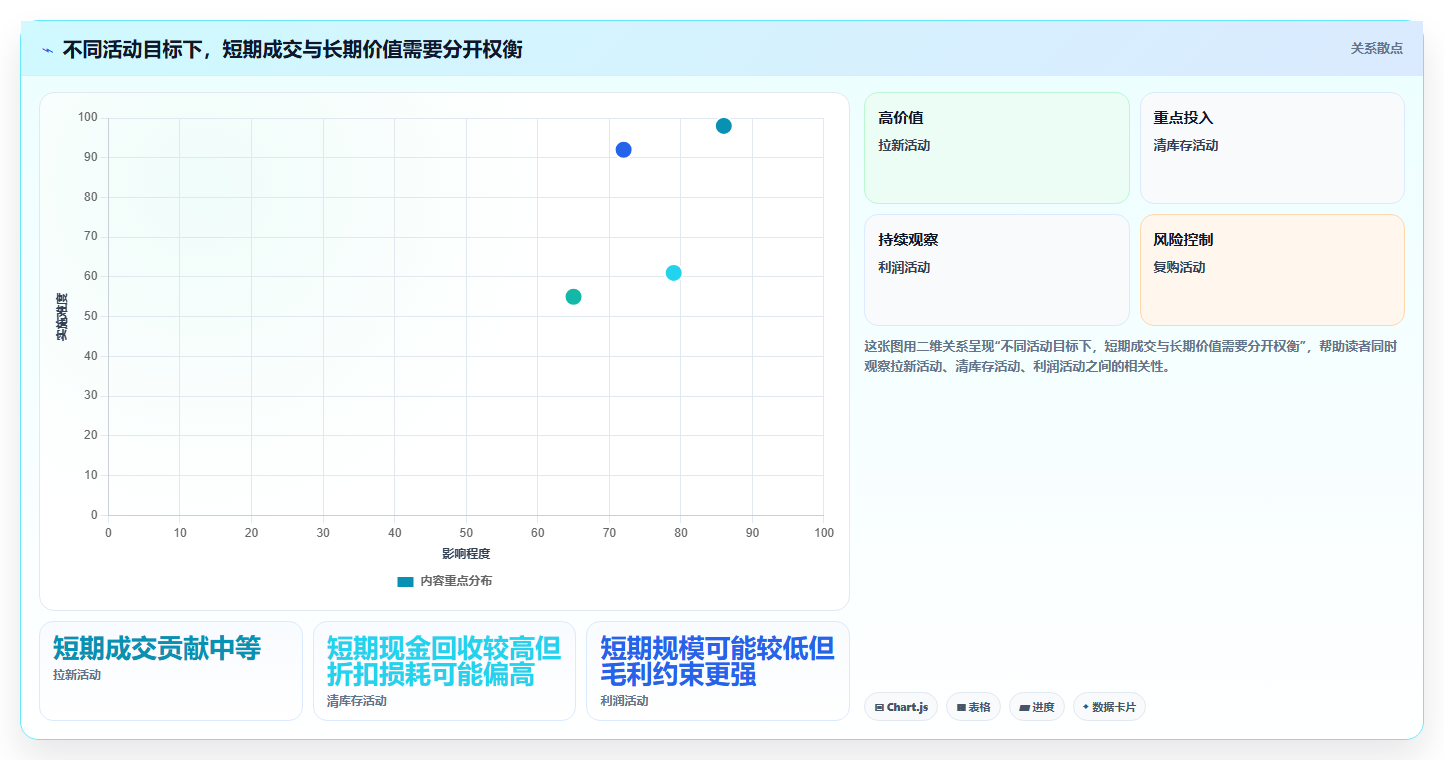Click the 数据卡片 tag
1444x760 pixels.
coord(1109,707)
